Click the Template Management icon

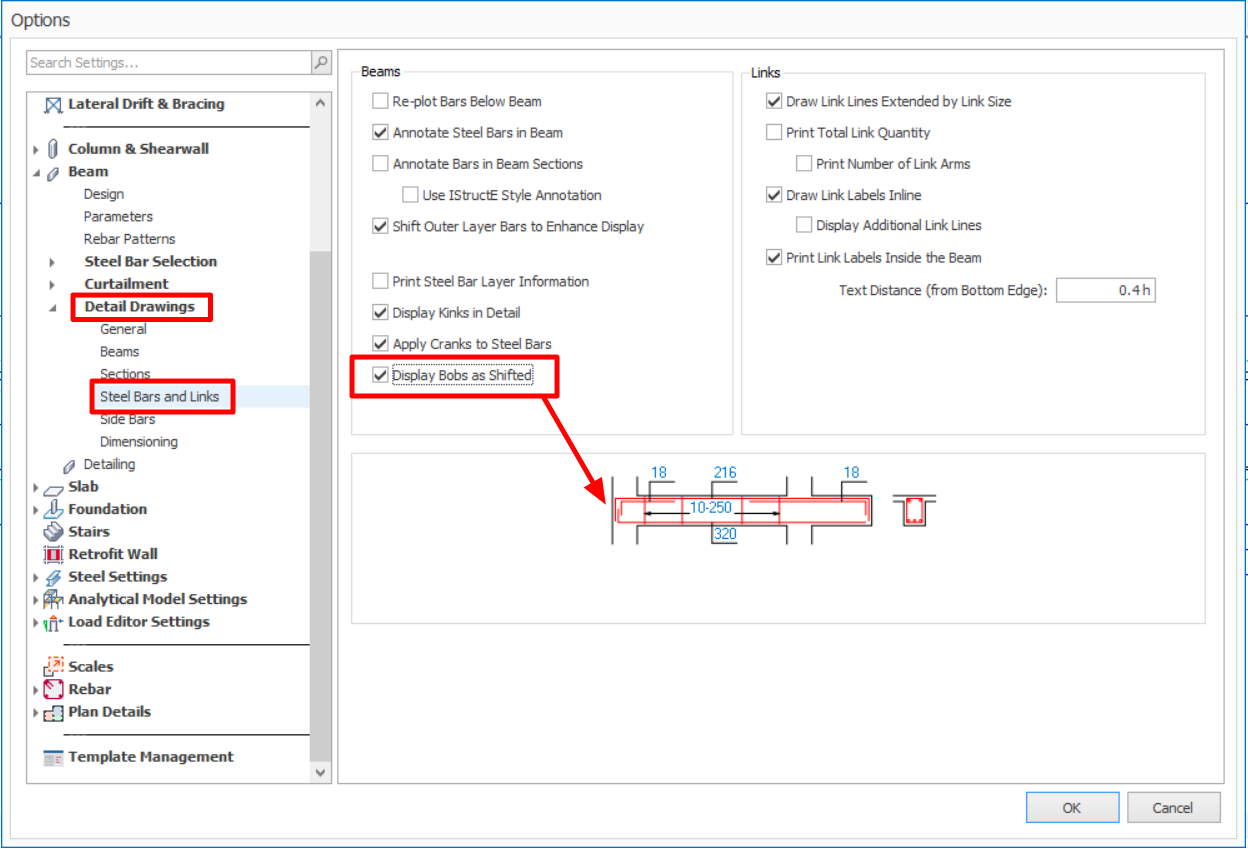coord(54,757)
